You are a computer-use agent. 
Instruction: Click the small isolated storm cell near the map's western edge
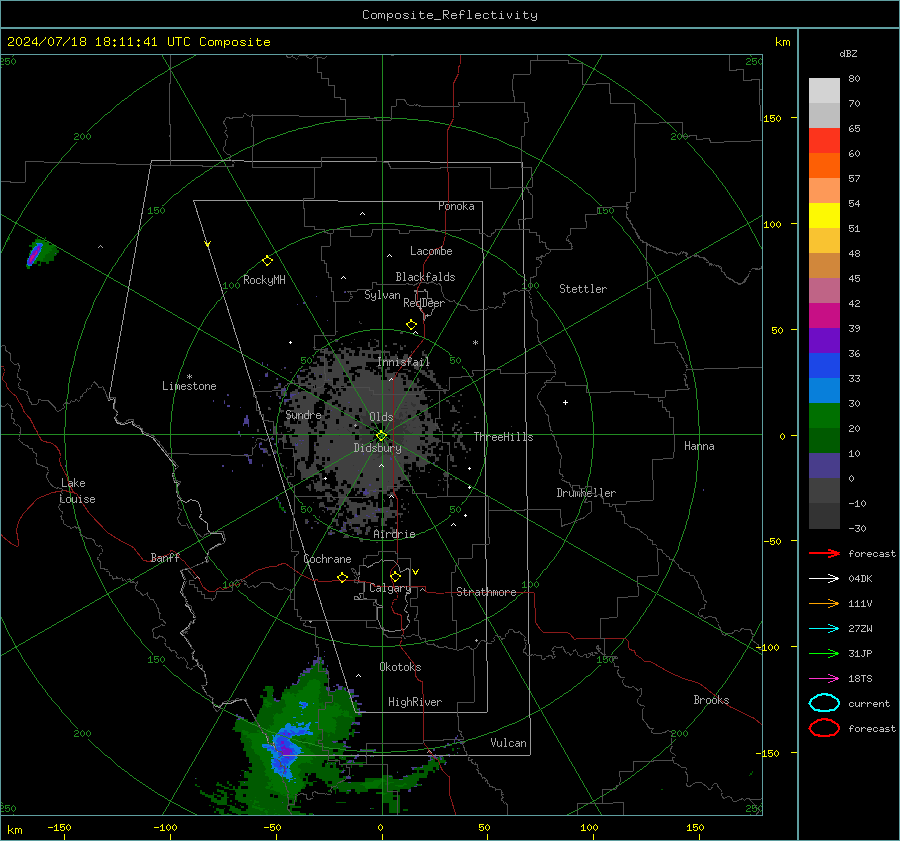point(40,253)
